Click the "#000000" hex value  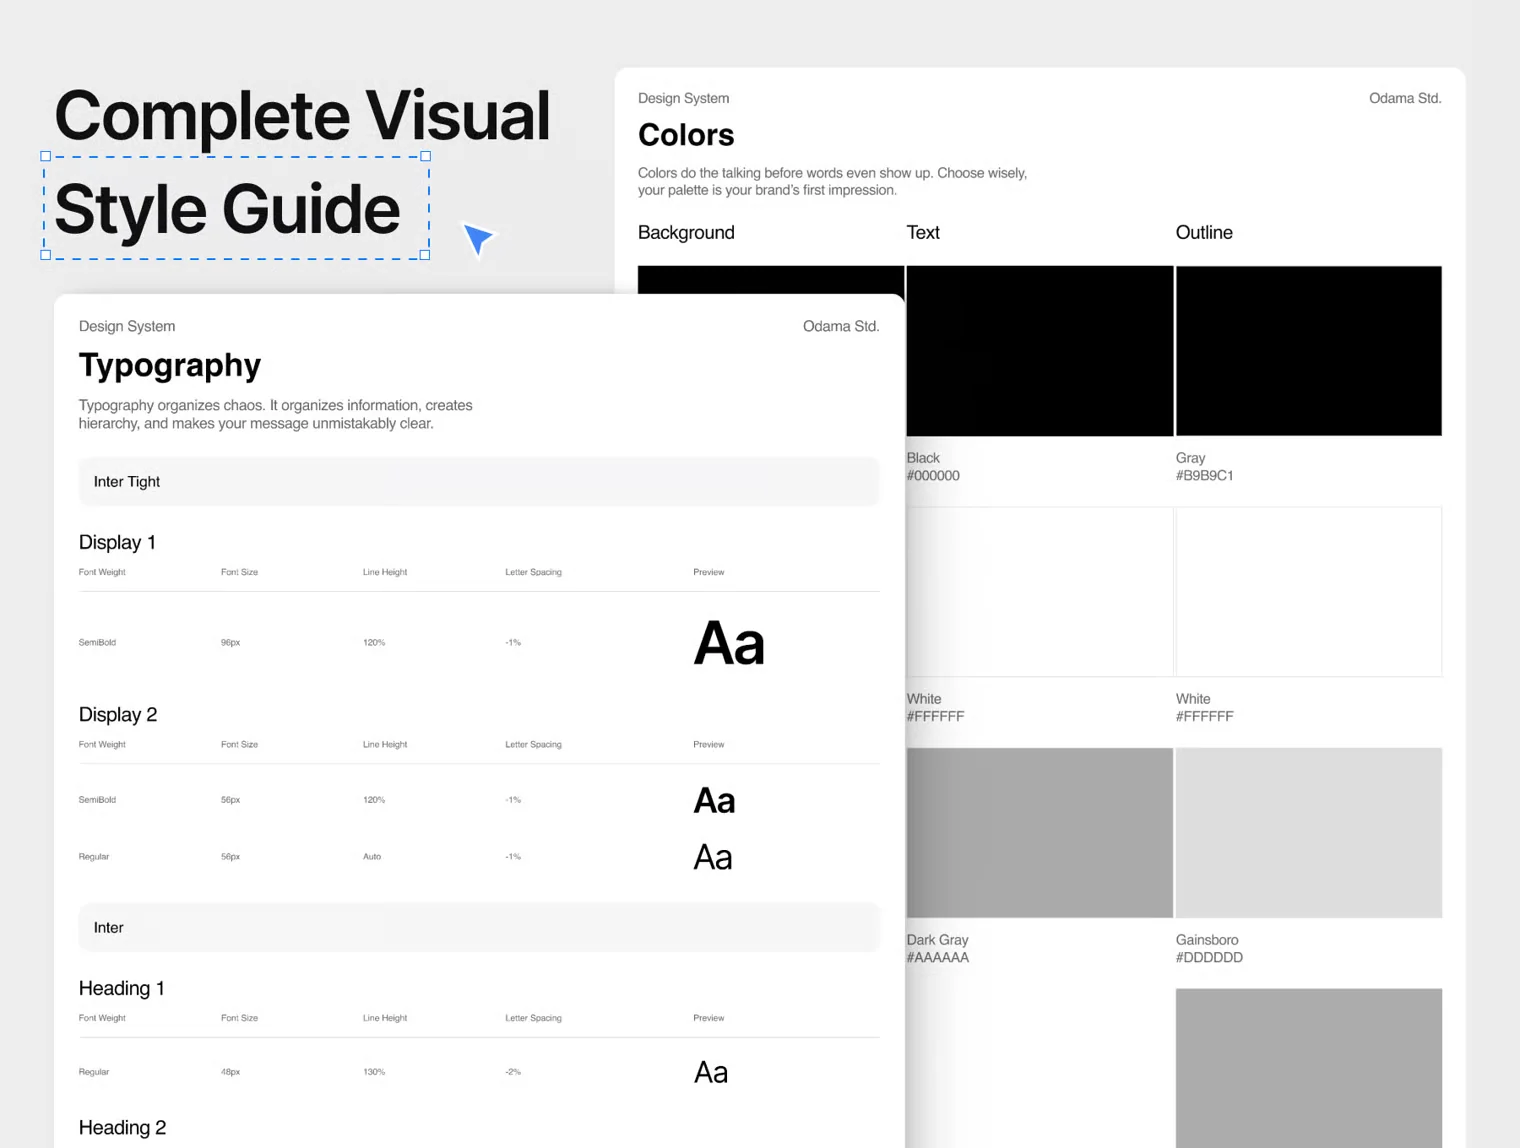coord(933,476)
